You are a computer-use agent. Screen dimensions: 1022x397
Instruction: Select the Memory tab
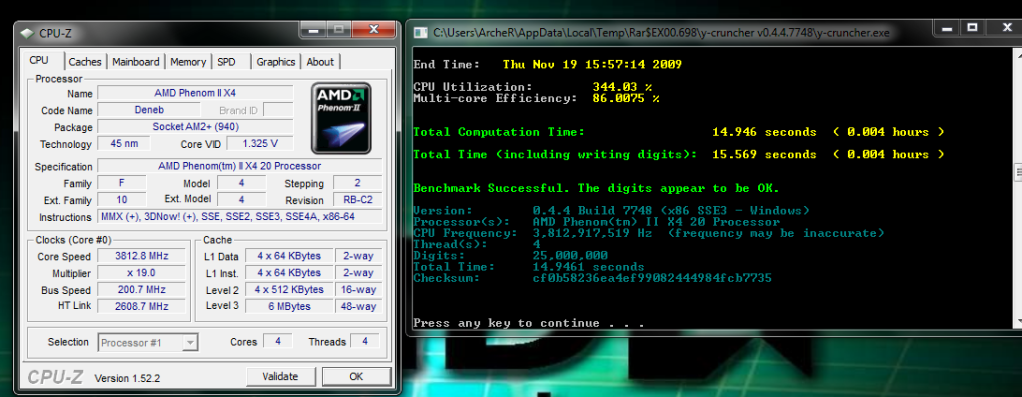188,62
